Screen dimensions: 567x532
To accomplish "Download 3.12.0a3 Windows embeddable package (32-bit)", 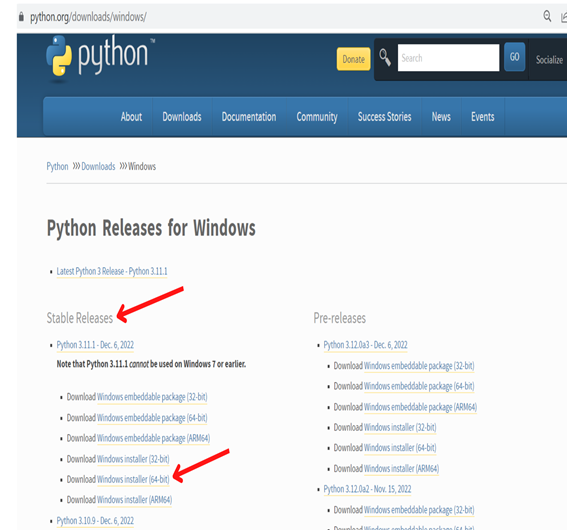I will [x=419, y=366].
